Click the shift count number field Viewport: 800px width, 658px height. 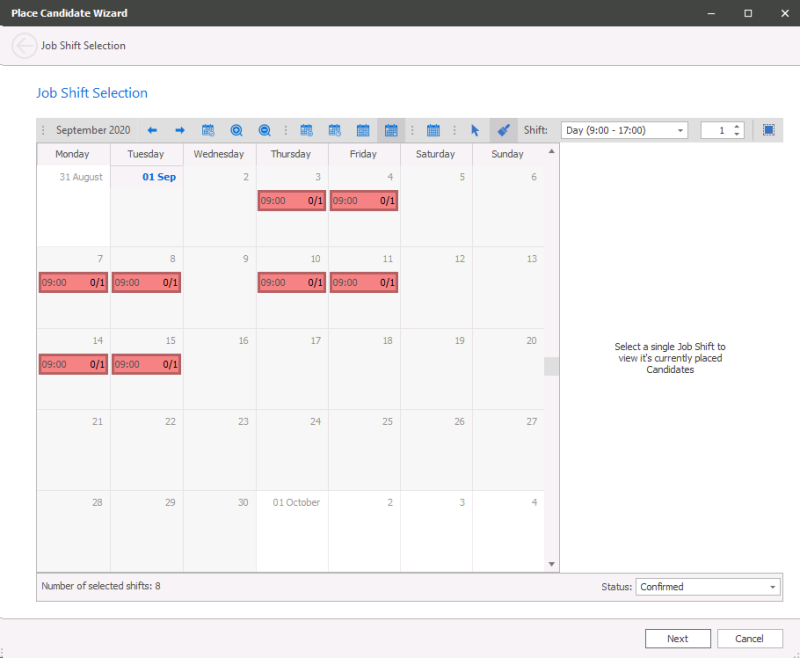(716, 130)
